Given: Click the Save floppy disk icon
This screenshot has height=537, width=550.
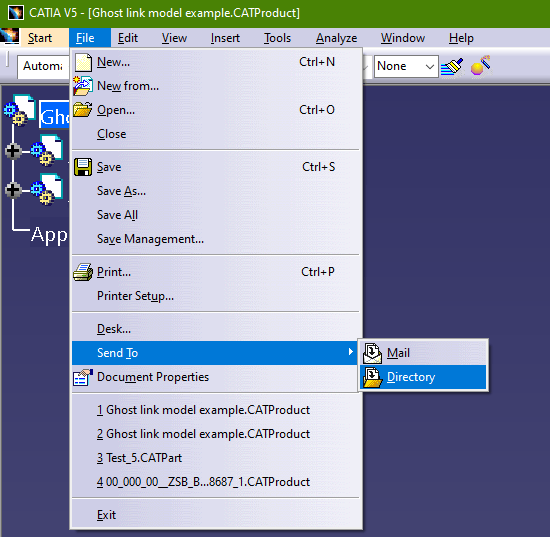Looking at the screenshot, I should (x=83, y=167).
